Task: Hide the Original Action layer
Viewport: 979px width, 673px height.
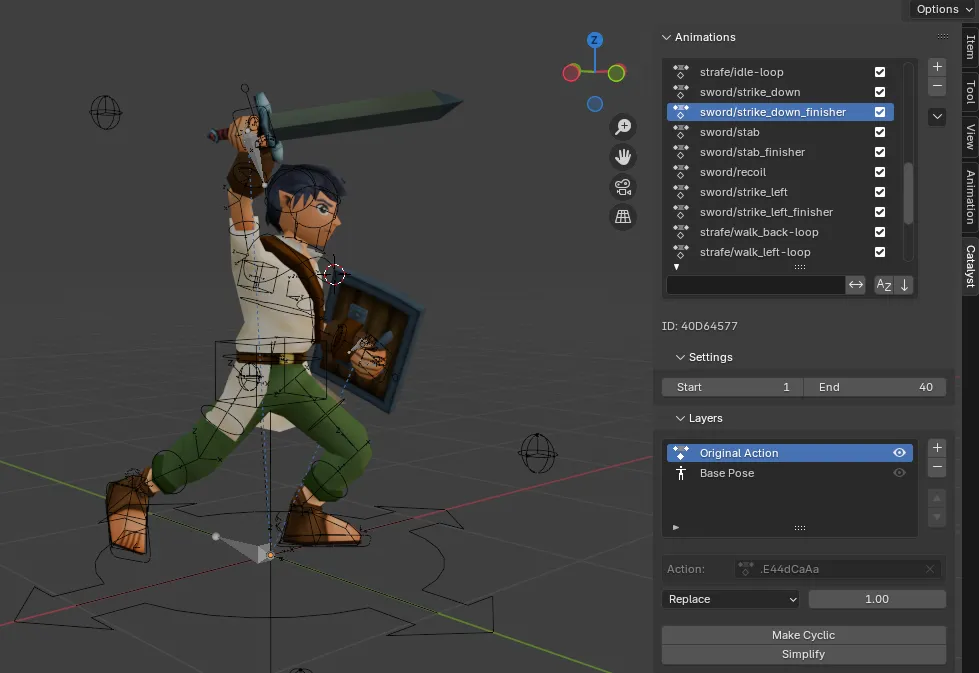Action: click(899, 453)
